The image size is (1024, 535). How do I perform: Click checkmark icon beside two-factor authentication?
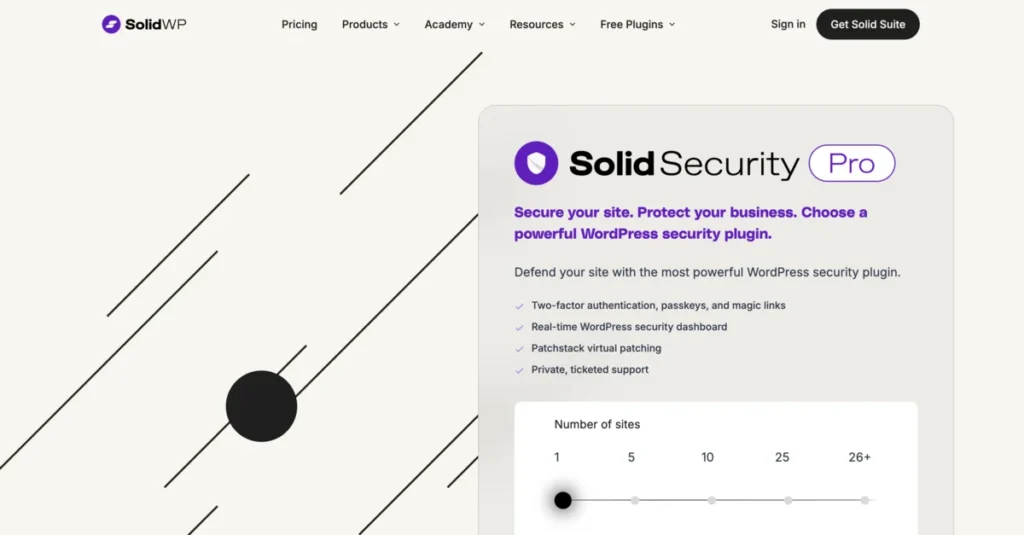pos(519,306)
